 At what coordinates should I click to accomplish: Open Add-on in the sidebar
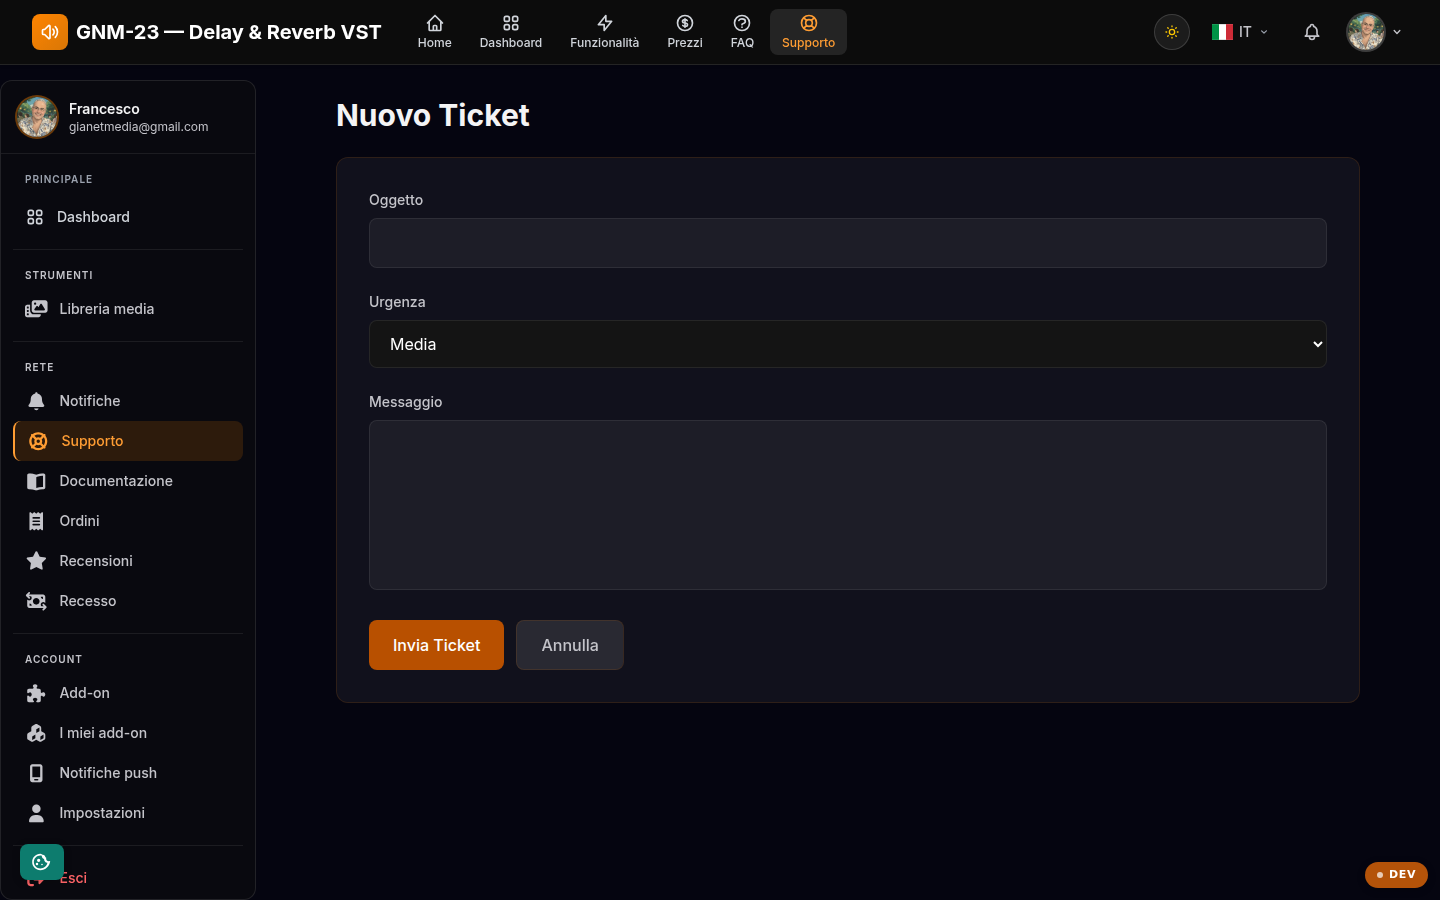click(x=128, y=693)
